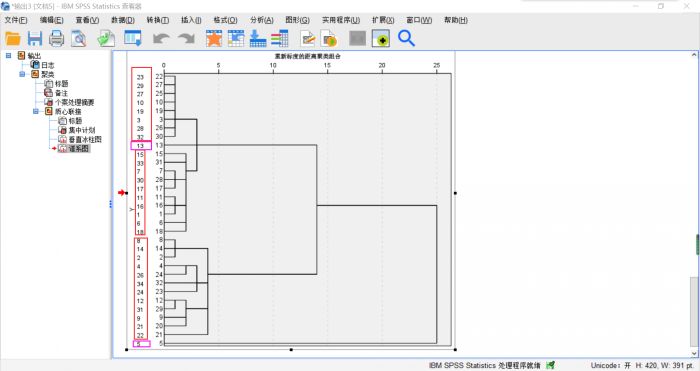
Task: Click the Export output icon
Action: [x=106, y=38]
